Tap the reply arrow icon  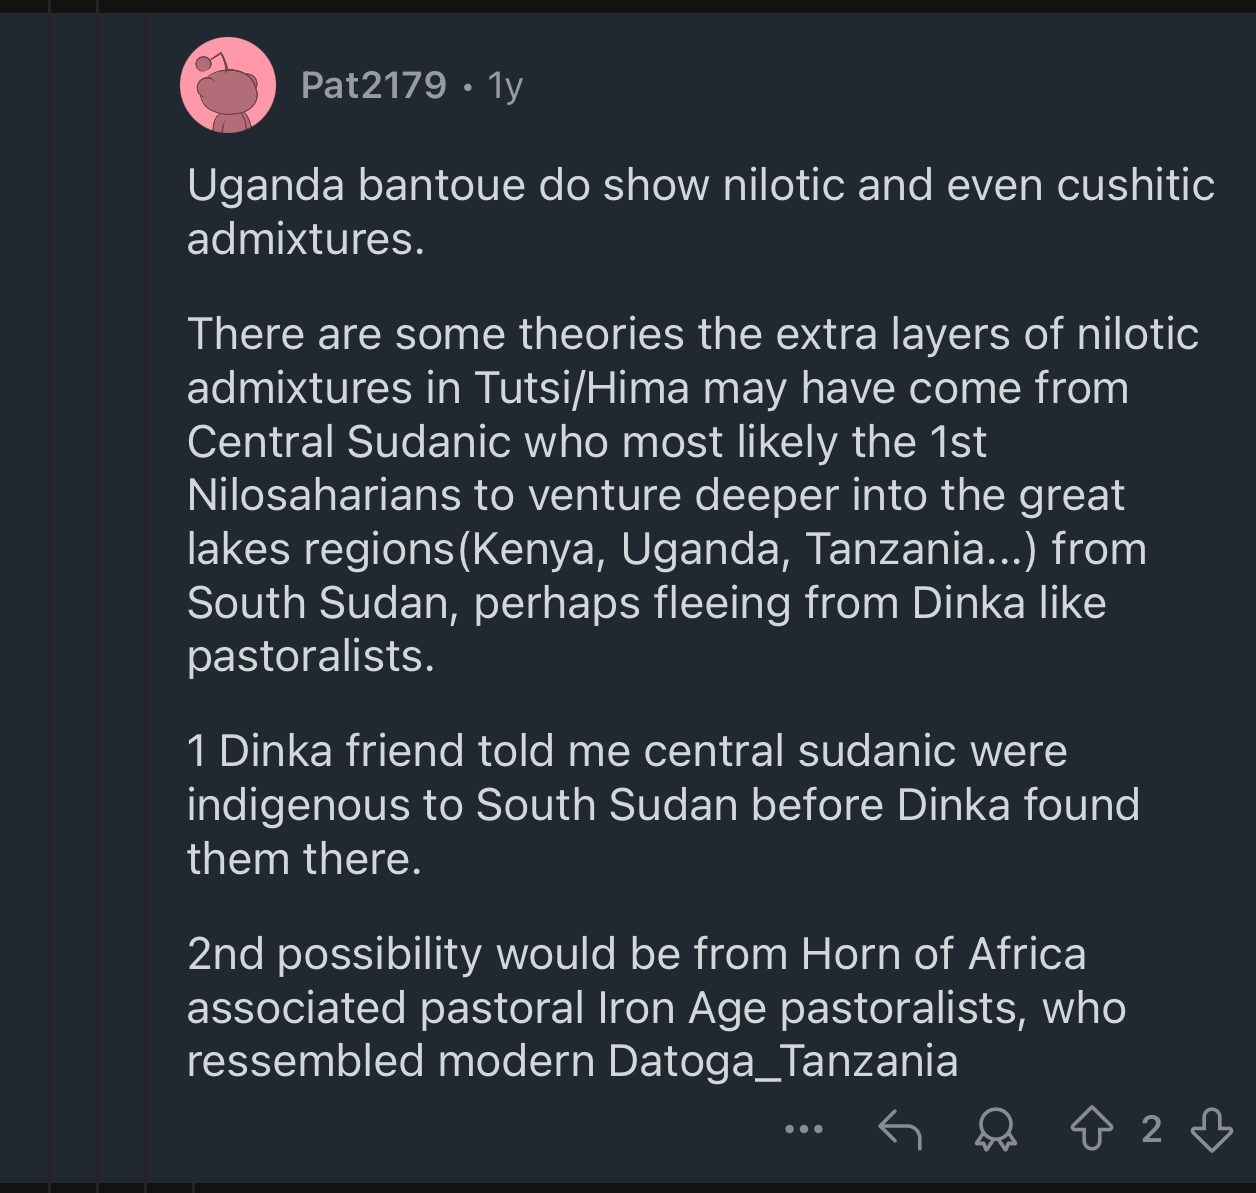[899, 1130]
